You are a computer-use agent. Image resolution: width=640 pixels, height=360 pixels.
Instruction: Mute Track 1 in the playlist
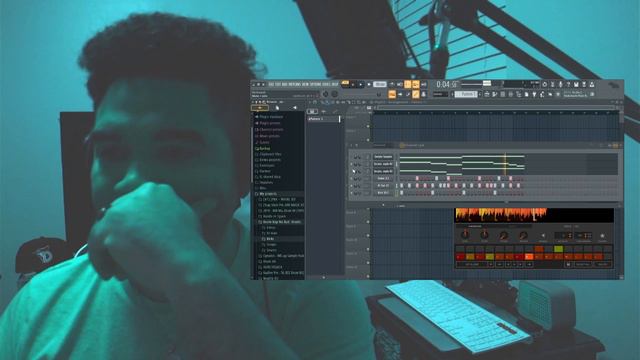point(368,126)
